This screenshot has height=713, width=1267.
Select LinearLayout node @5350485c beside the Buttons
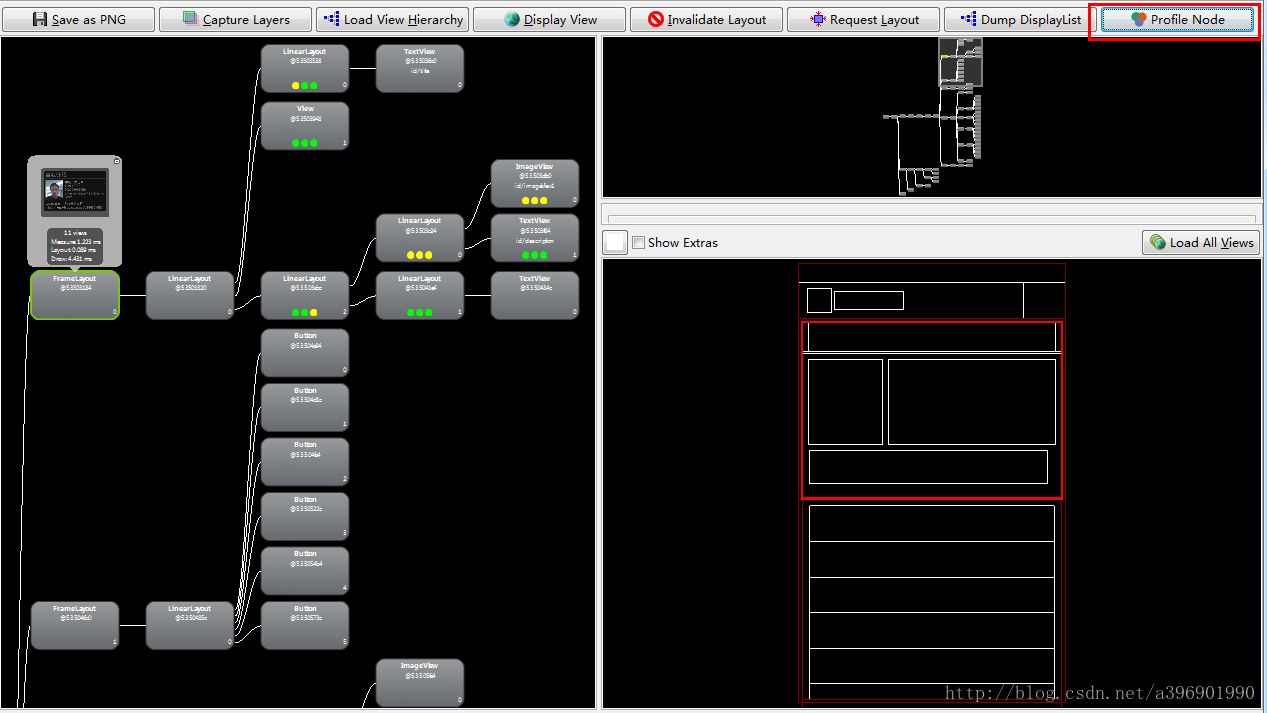190,625
